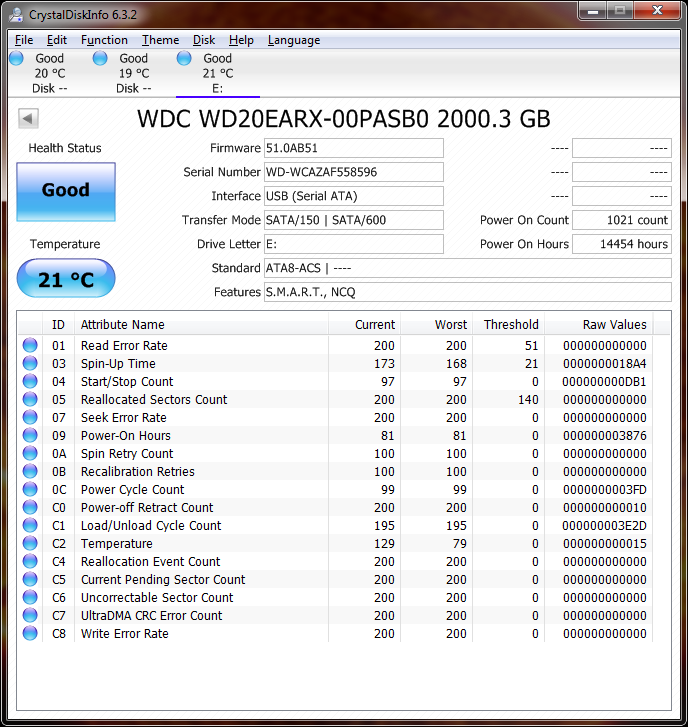Open the Function menu
Screen dimensions: 688x727
(104, 40)
